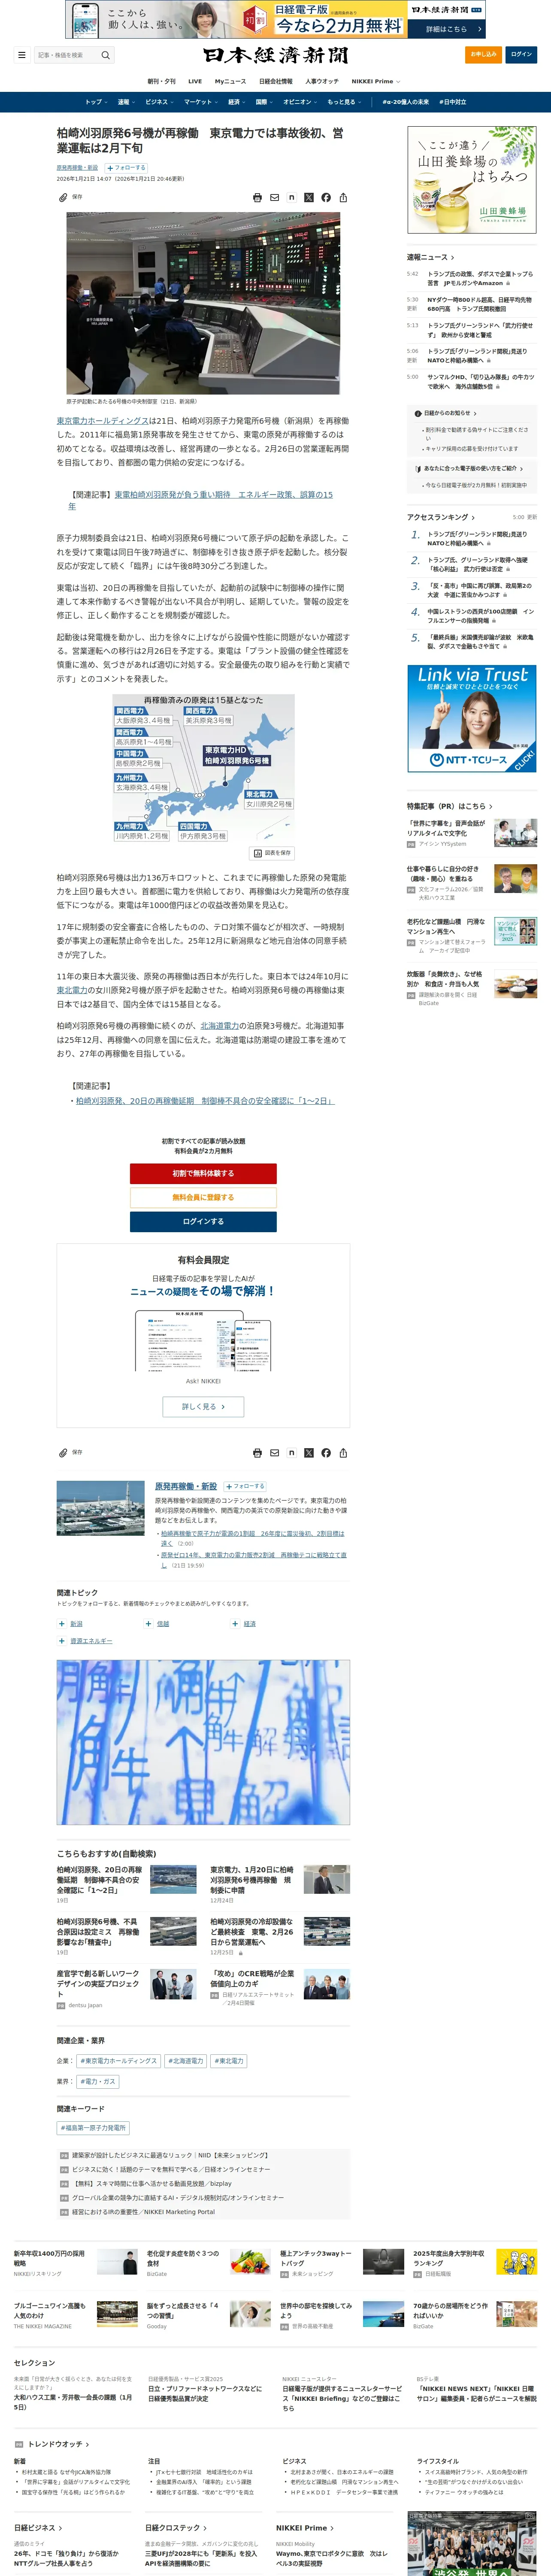551x2576 pixels.
Task: Click the NTT・TCリース Link via Trust ad
Action: point(472,719)
